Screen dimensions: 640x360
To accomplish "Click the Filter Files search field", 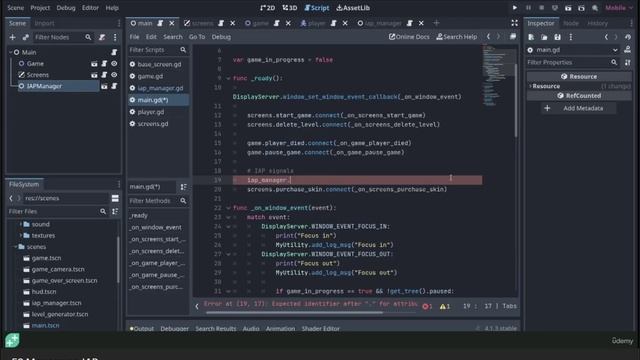I will (x=57, y=211).
